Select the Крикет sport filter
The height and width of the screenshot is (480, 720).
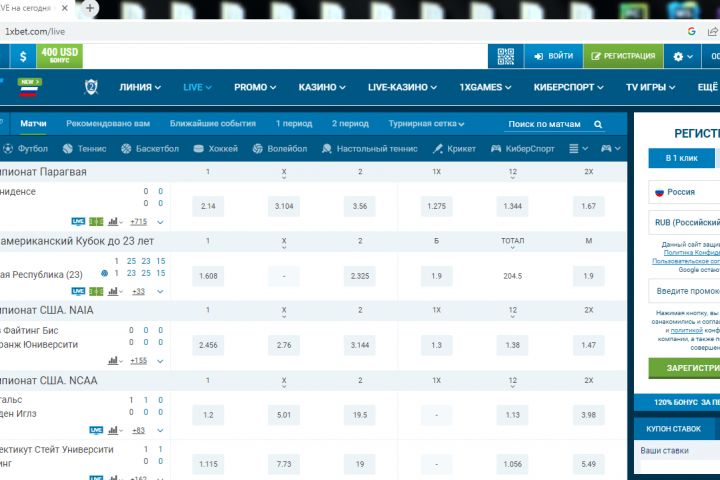click(x=454, y=148)
